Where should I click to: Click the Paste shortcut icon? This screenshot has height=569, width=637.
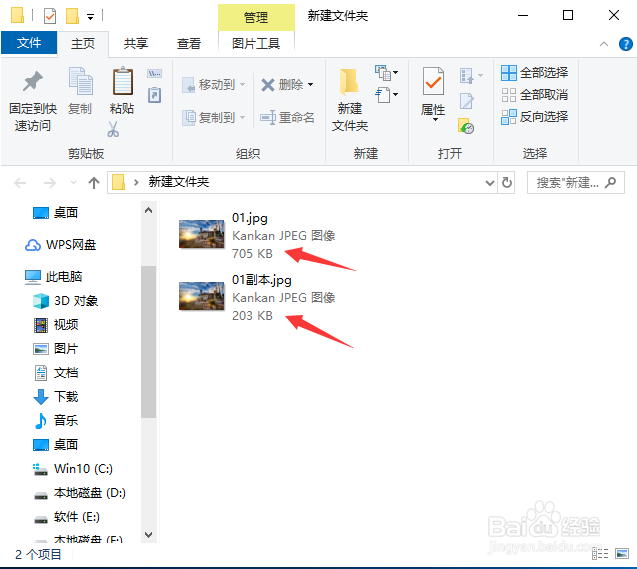coord(154,95)
